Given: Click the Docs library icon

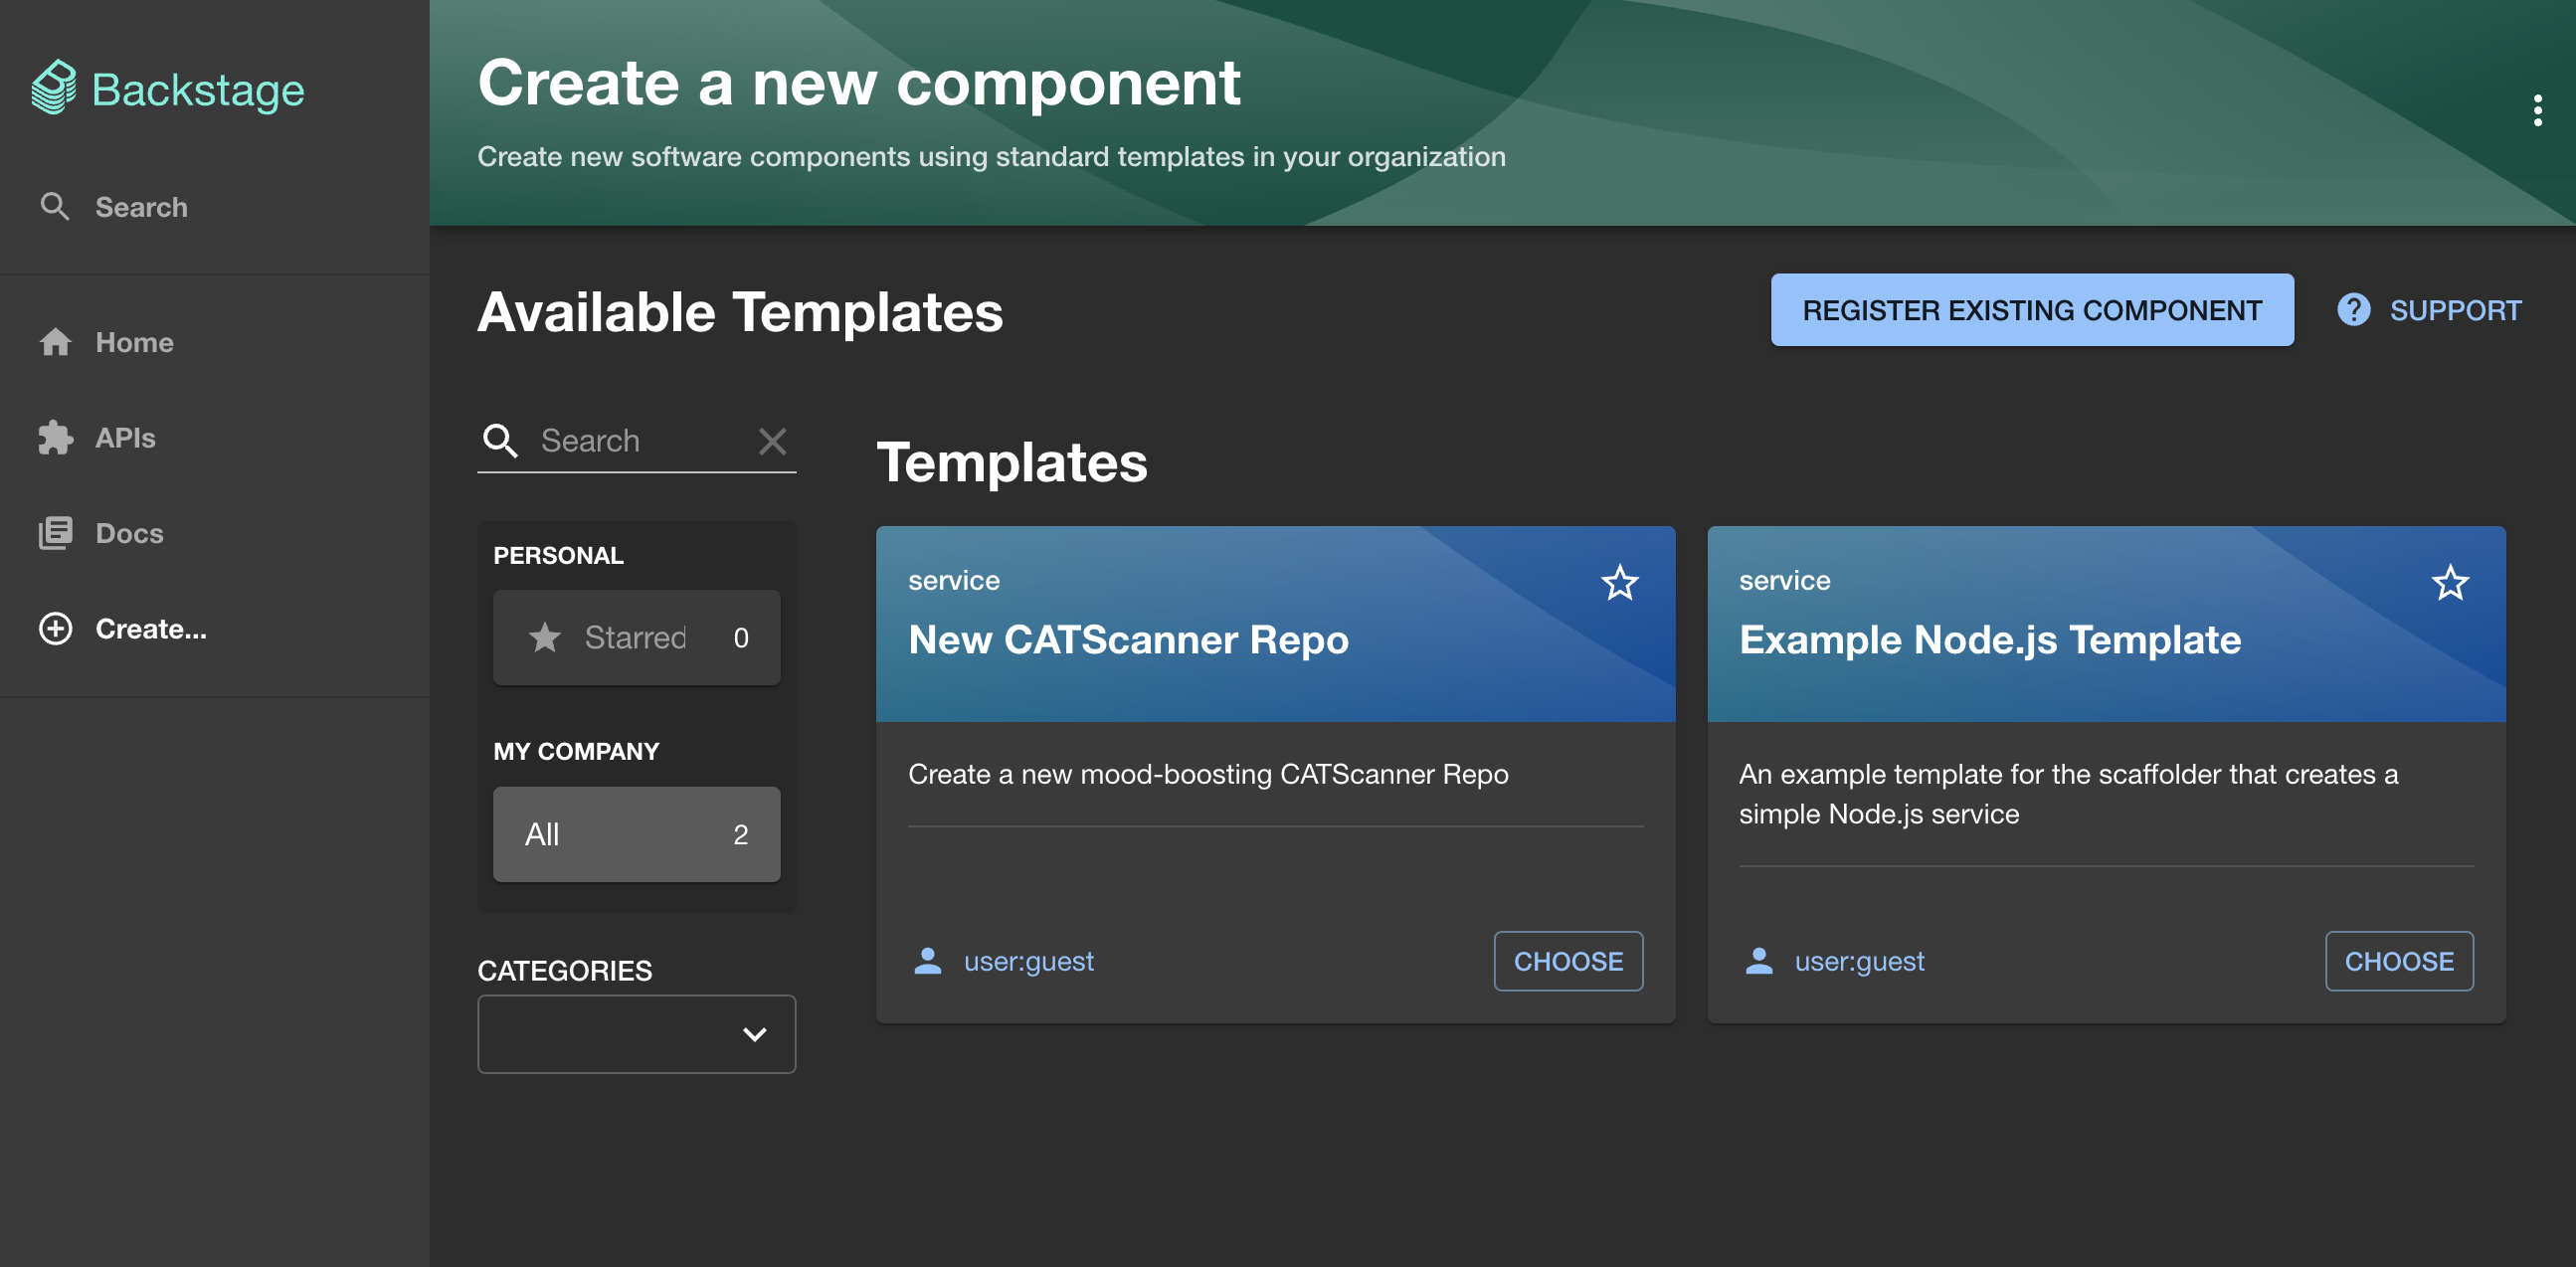Looking at the screenshot, I should pos(55,533).
